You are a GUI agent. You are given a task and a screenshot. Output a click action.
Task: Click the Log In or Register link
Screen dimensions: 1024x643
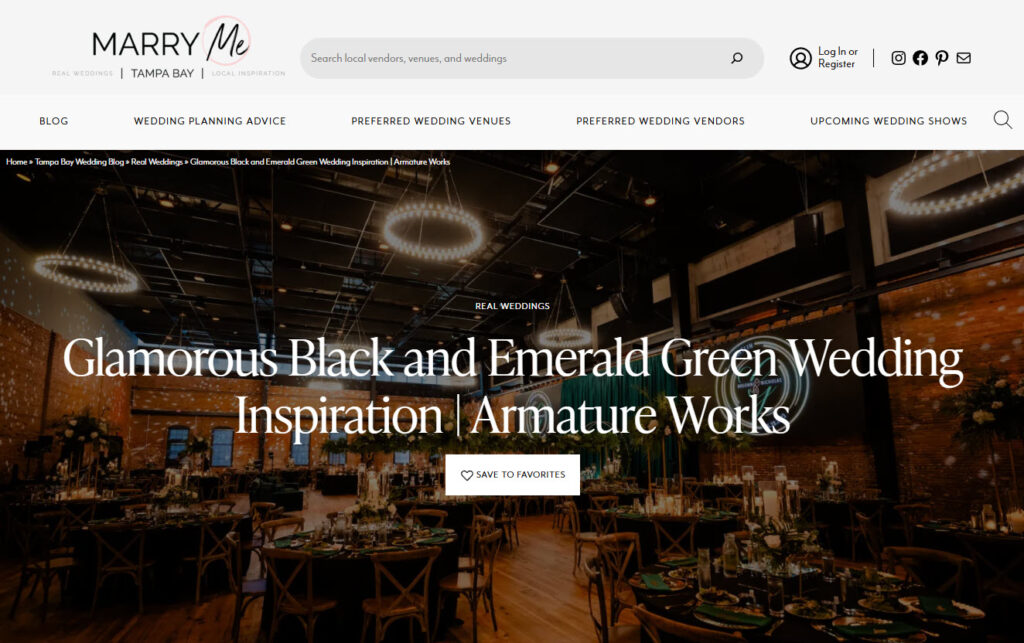[x=837, y=57]
